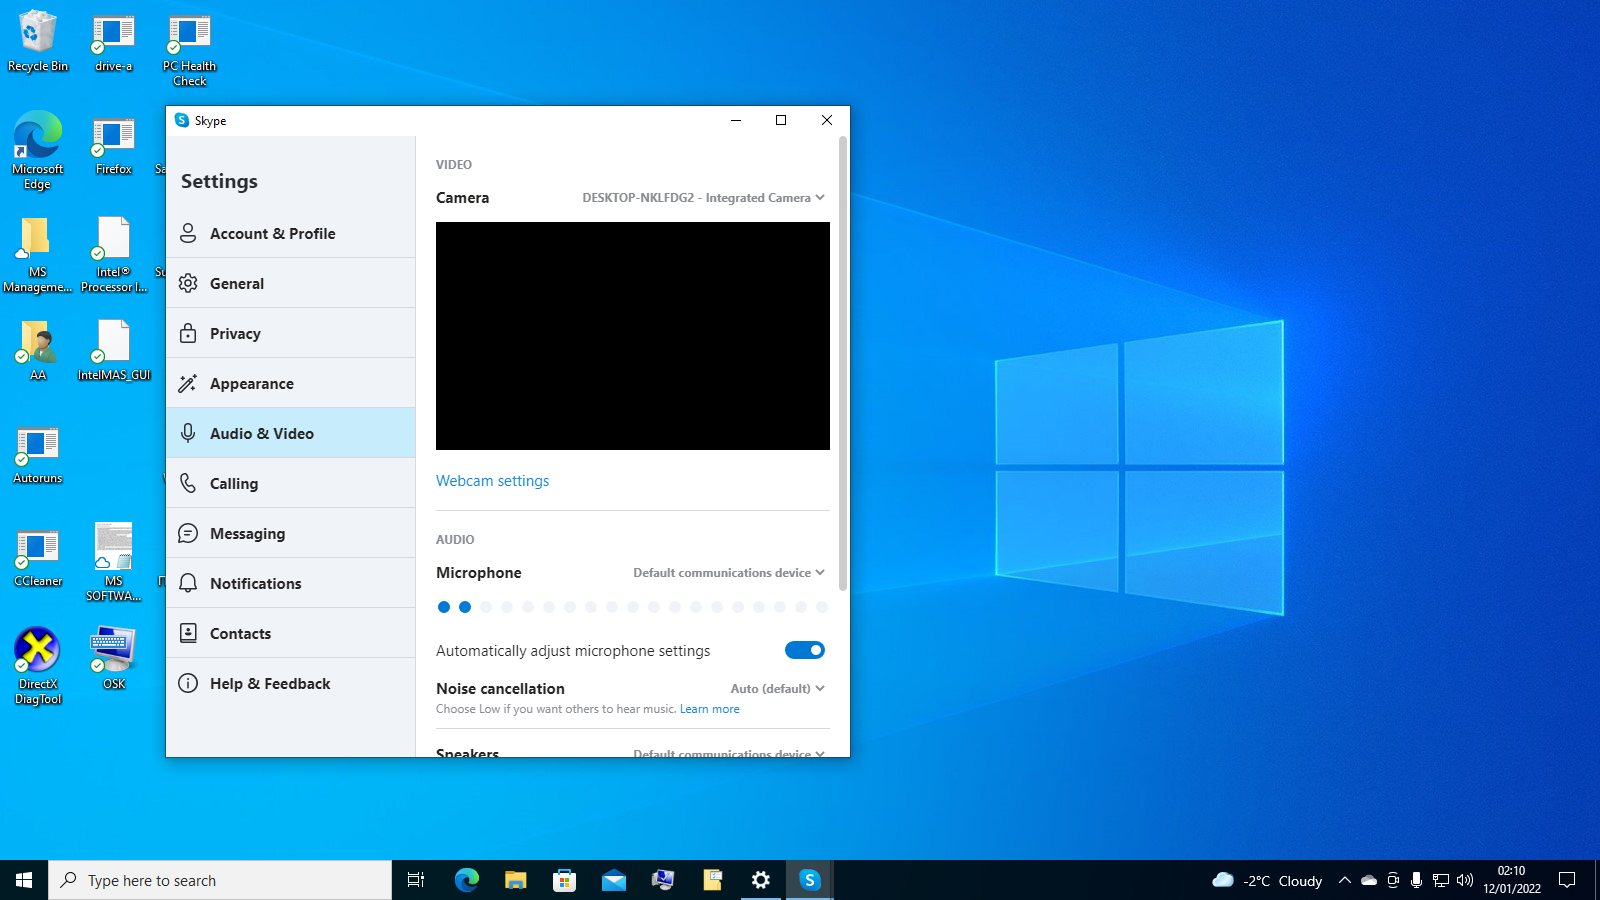Open File Explorer from the taskbar
Image resolution: width=1600 pixels, height=900 pixels.
(x=515, y=880)
